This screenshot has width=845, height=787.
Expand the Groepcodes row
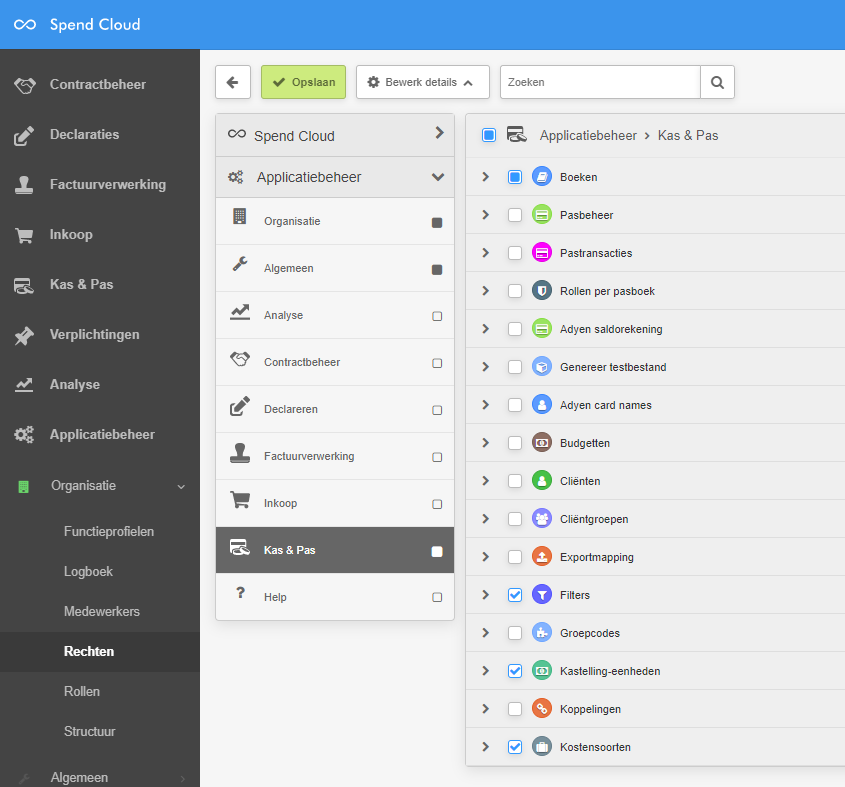[x=486, y=633]
